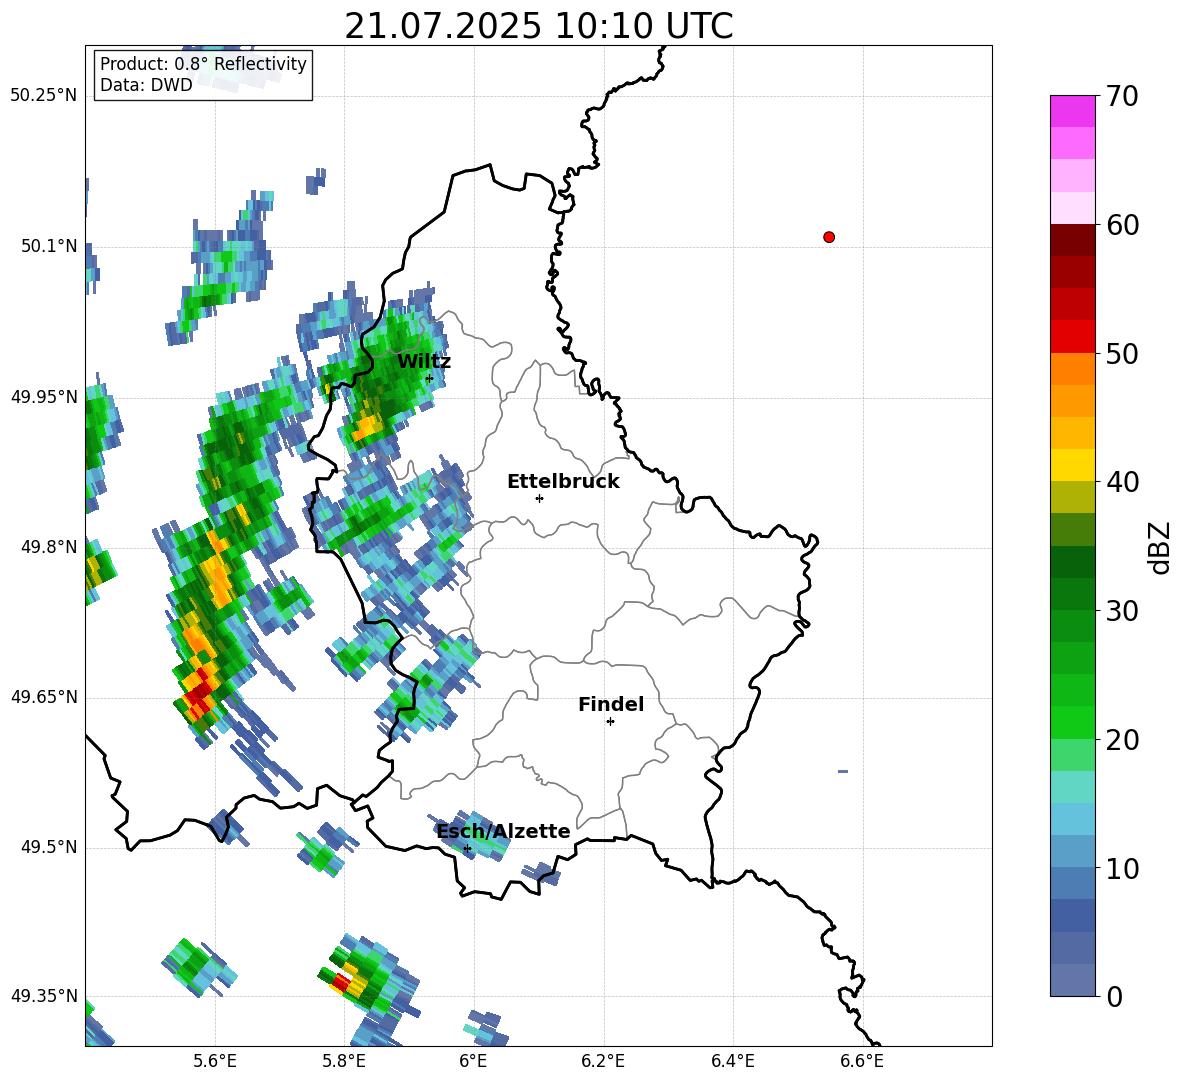Viewport: 1184px width, 1081px height.
Task: Pick the orange colorbar segment below 50
Action: point(1072,369)
